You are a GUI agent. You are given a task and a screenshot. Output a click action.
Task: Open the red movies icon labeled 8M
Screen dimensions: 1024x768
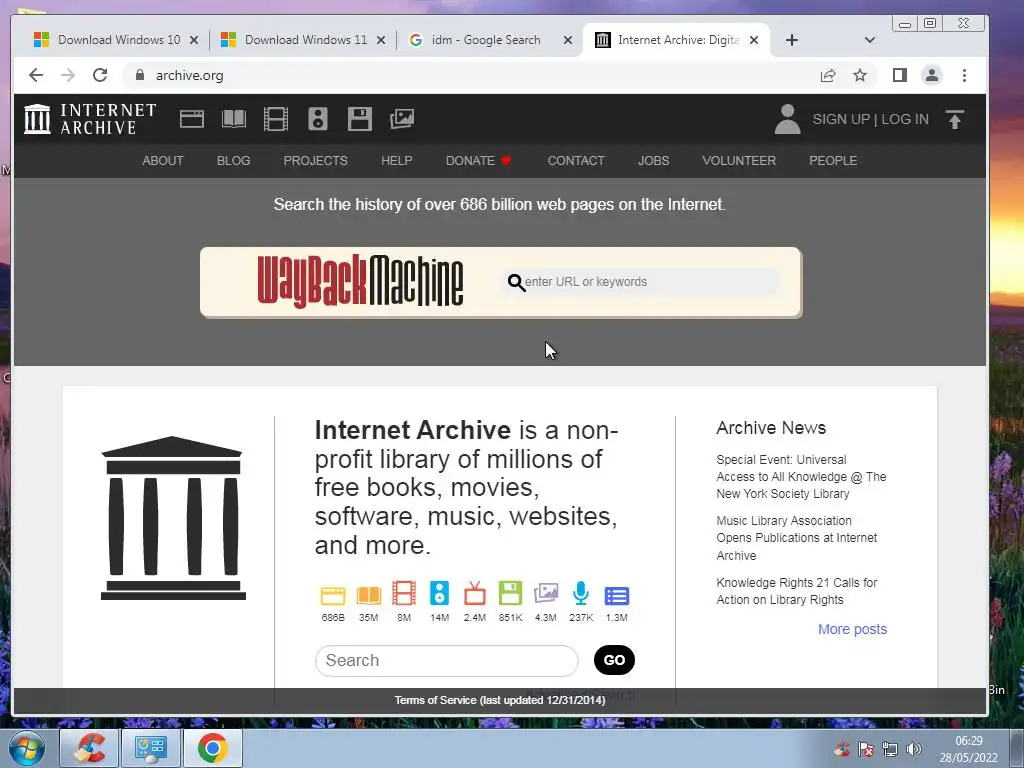click(x=404, y=594)
